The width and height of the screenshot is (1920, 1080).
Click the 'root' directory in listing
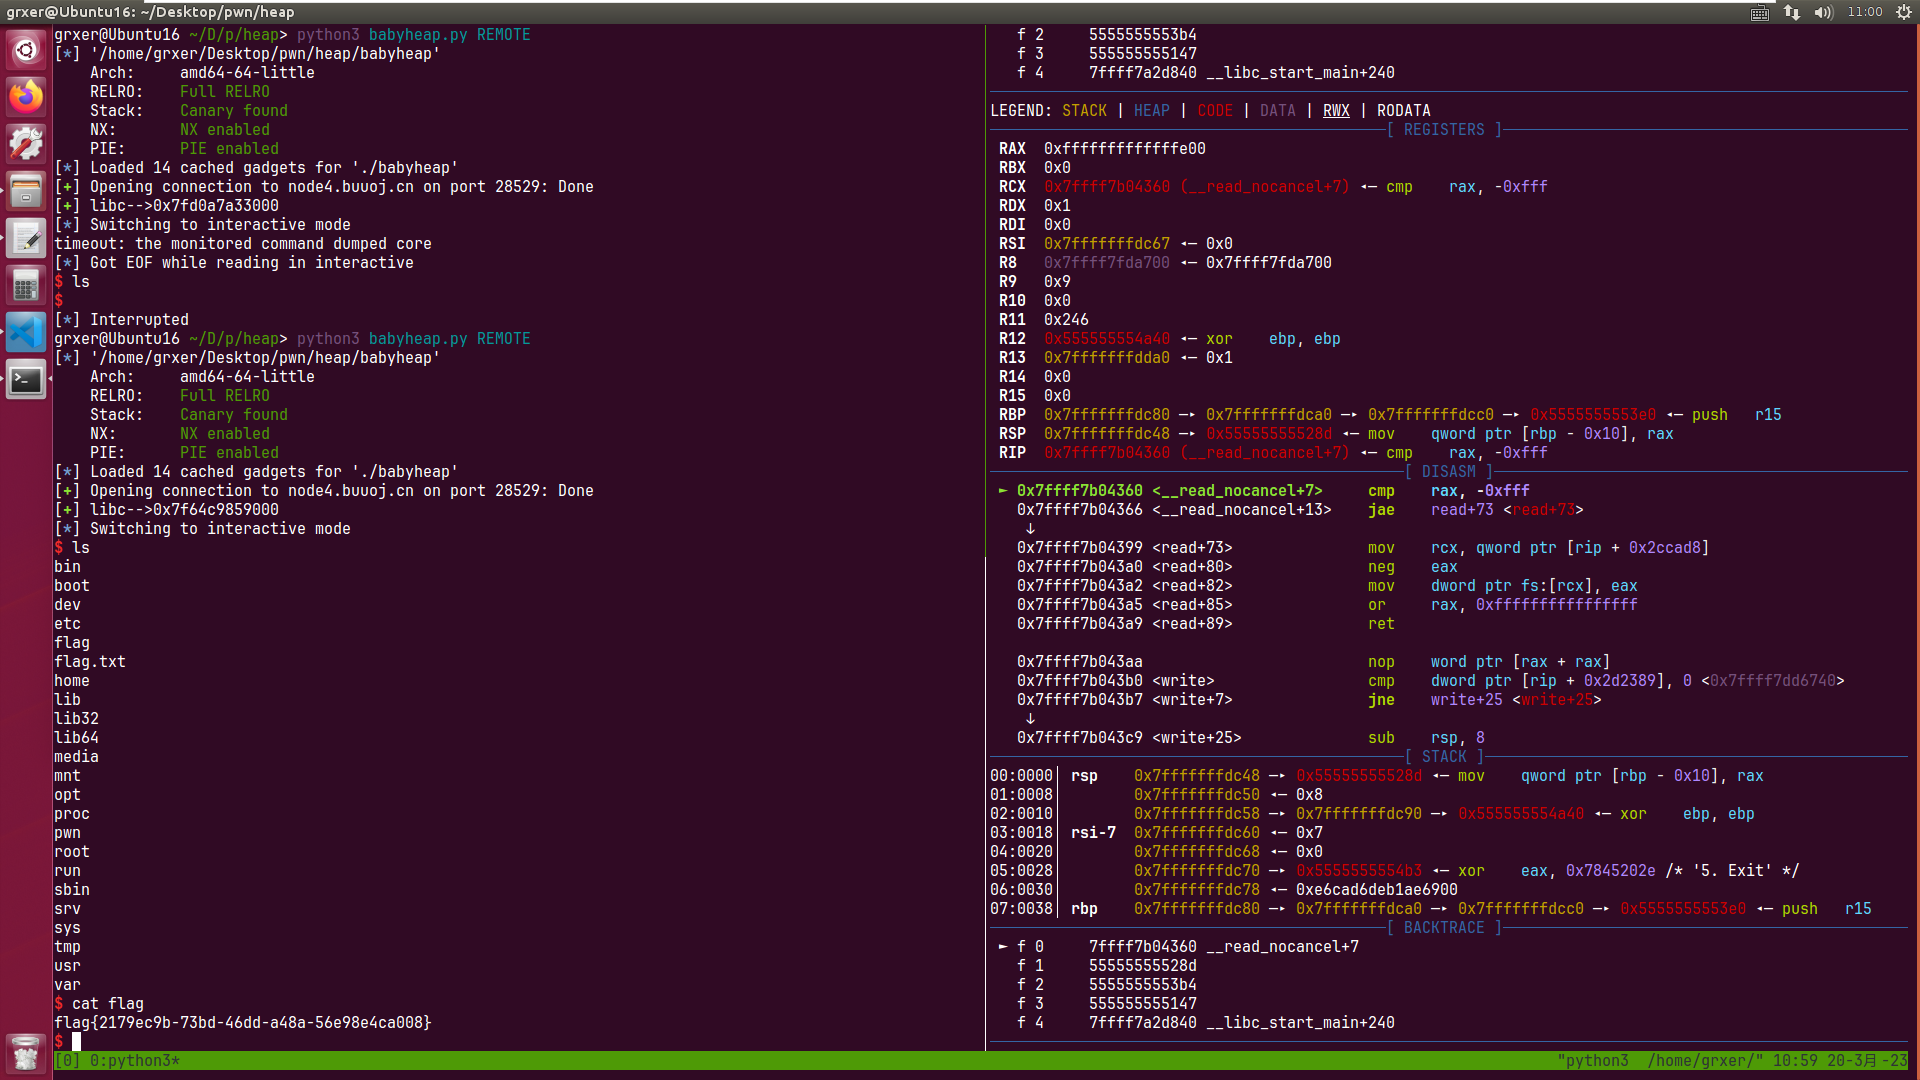tap(72, 851)
